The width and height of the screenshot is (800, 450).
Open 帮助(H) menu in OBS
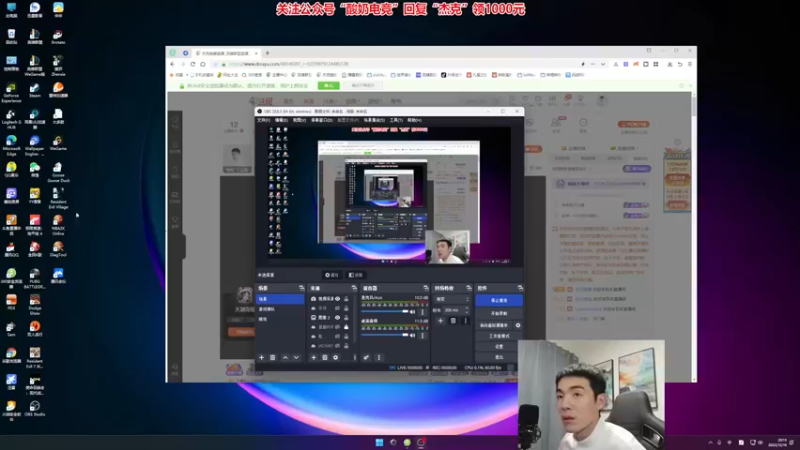coord(414,120)
